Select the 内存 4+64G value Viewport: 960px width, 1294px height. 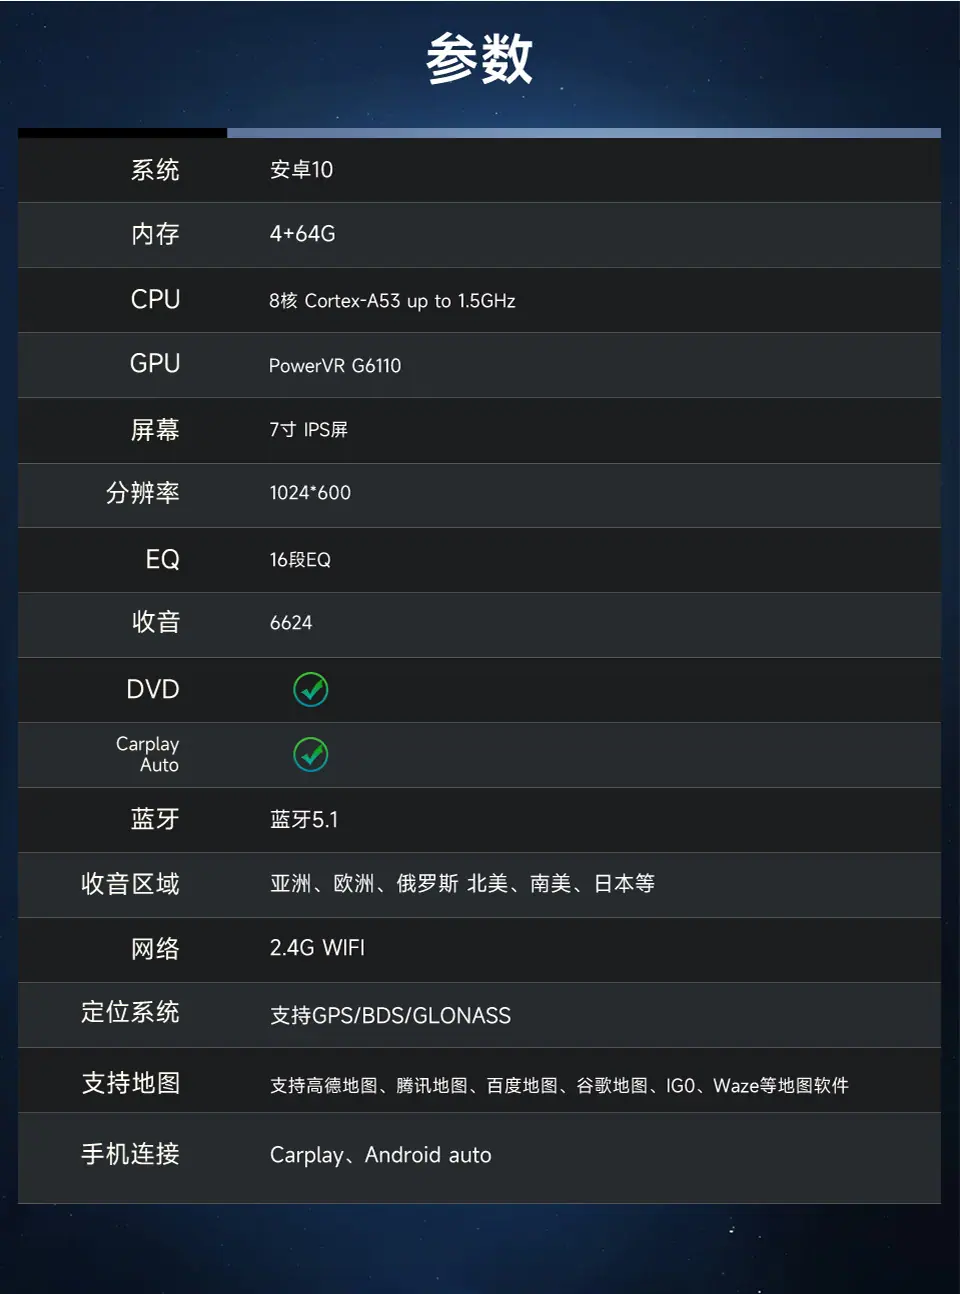pyautogui.click(x=302, y=234)
